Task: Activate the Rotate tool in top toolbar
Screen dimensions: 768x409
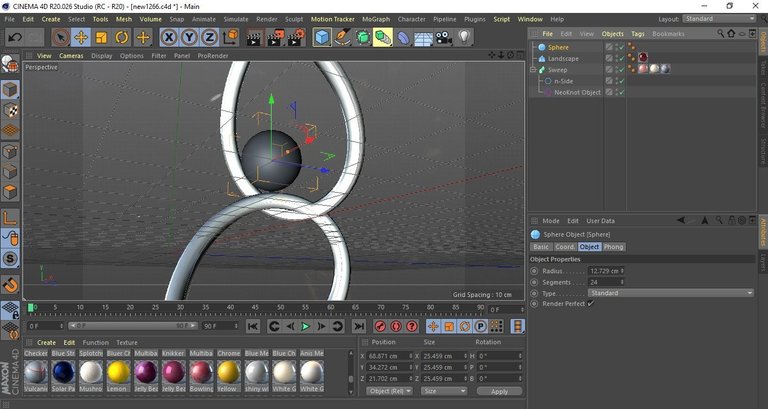Action: click(121, 37)
